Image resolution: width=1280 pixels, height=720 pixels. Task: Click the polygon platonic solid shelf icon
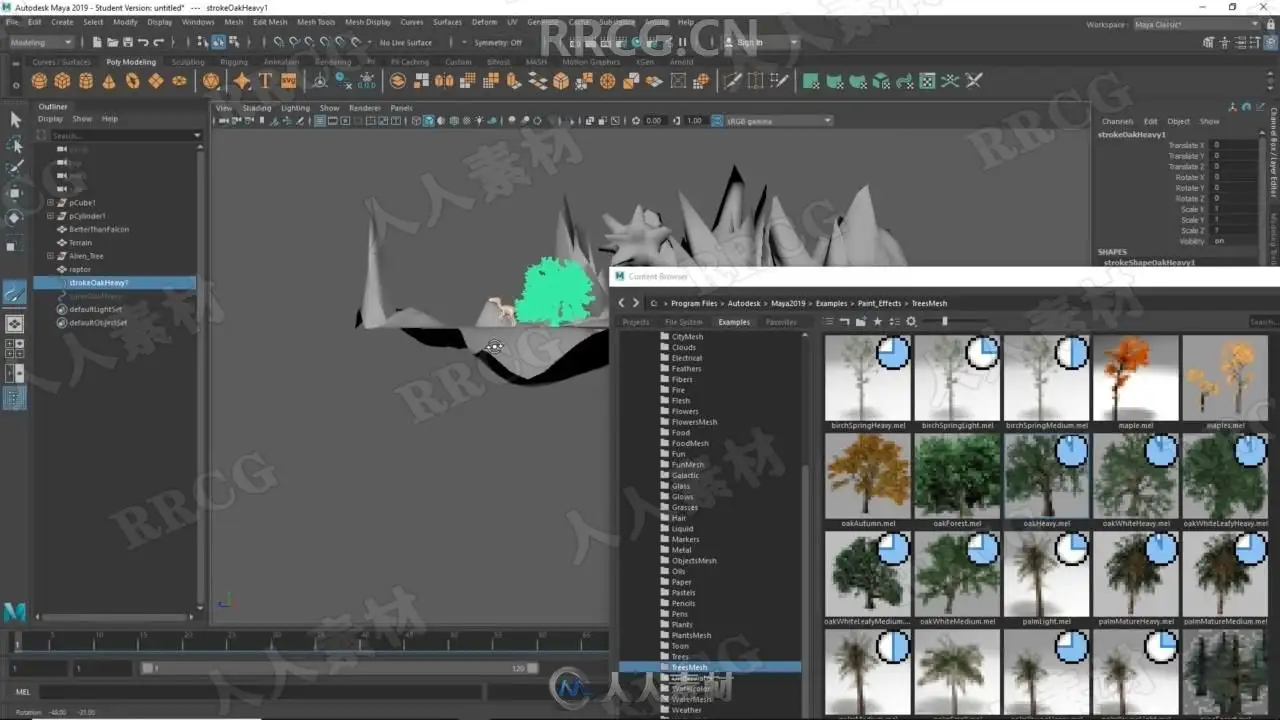211,81
